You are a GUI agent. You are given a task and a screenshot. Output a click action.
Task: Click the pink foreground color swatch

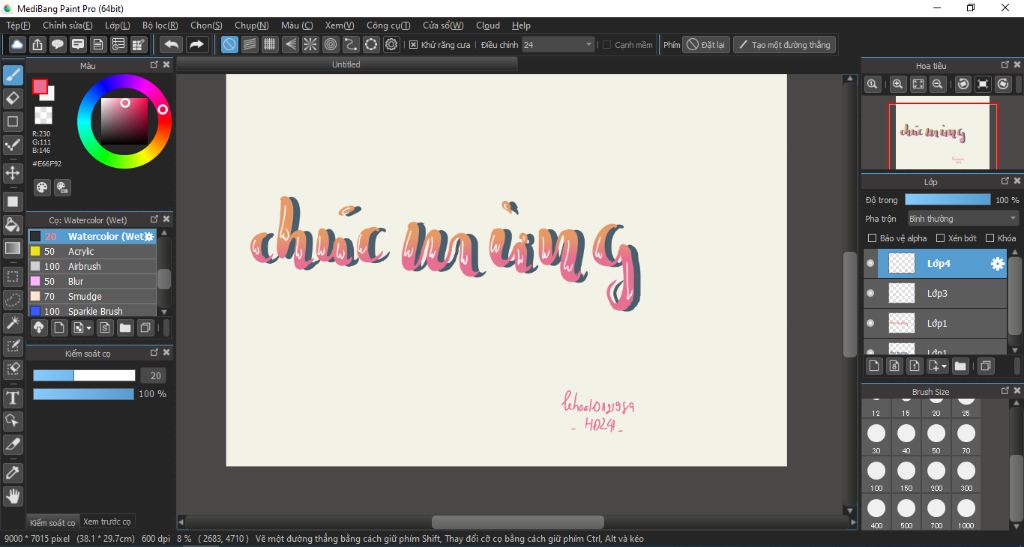point(40,87)
